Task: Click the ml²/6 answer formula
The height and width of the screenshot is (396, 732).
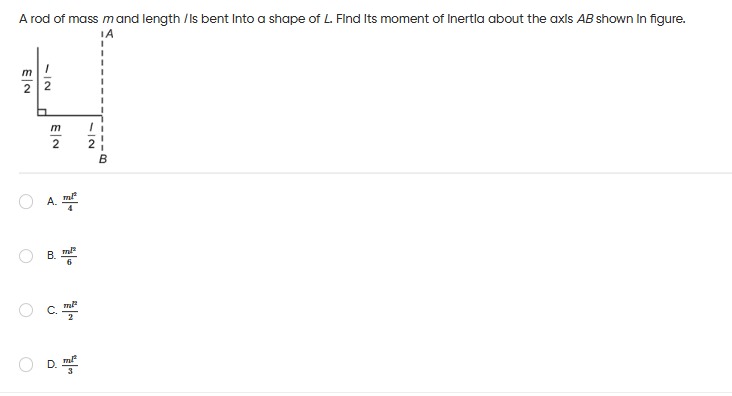Action: coord(70,256)
